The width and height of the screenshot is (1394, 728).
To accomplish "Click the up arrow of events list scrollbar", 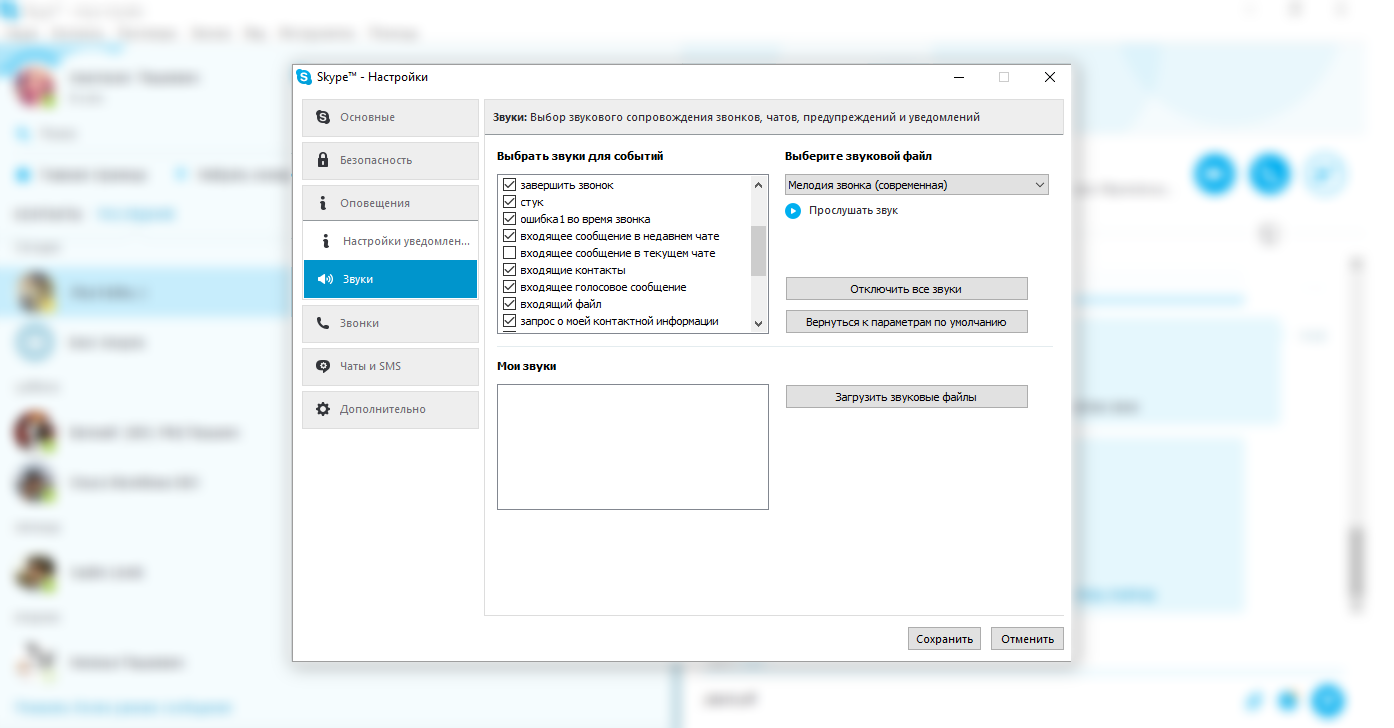I will click(x=758, y=184).
